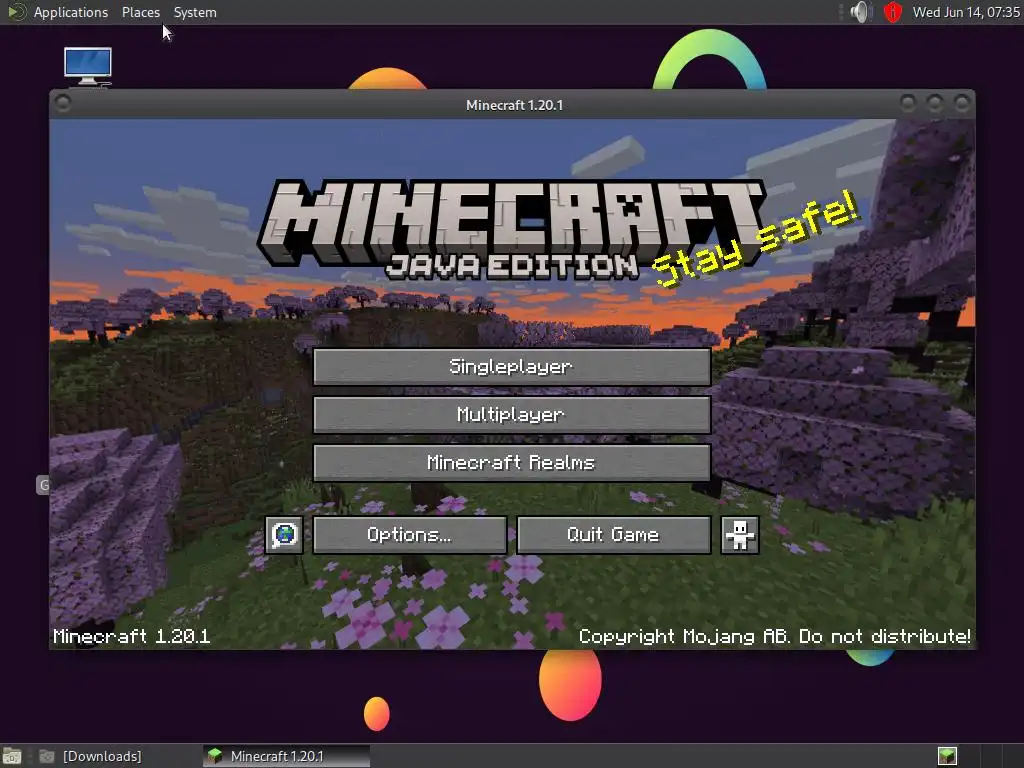The height and width of the screenshot is (768, 1024).
Task: Click the Minecraft block icon in bottom tray
Action: click(947, 756)
